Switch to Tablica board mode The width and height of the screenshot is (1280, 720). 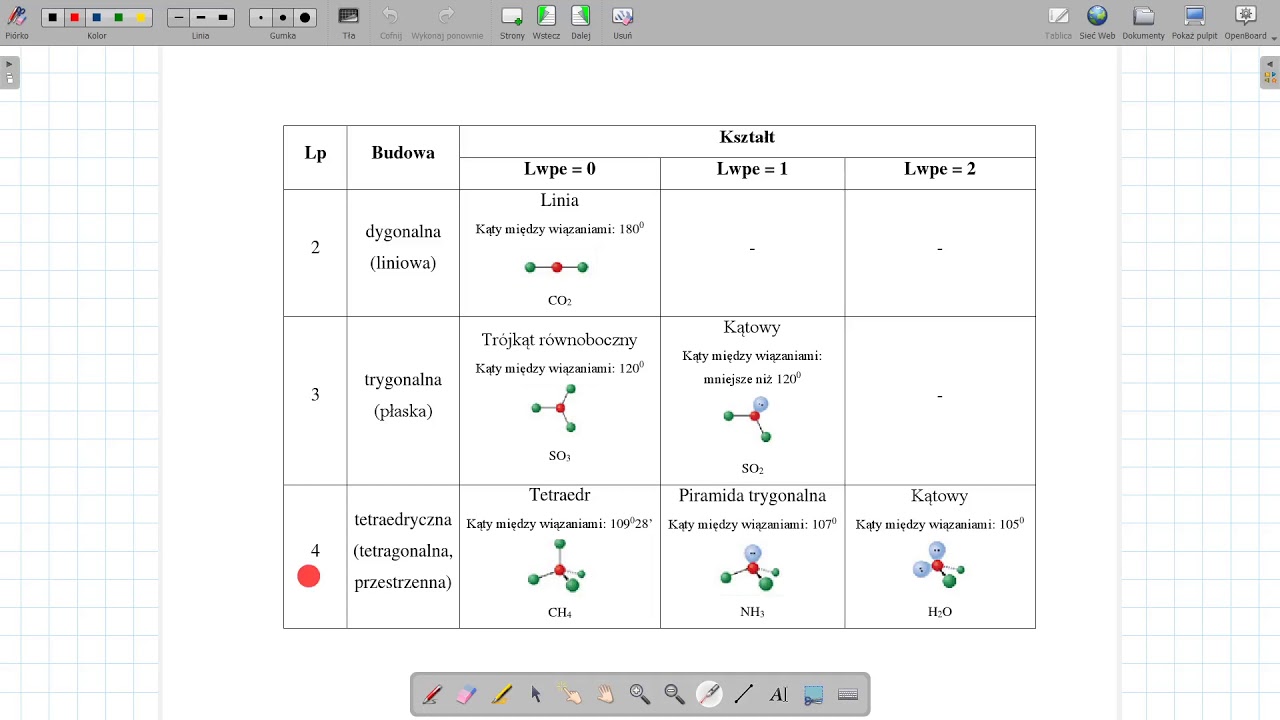[x=1058, y=22]
